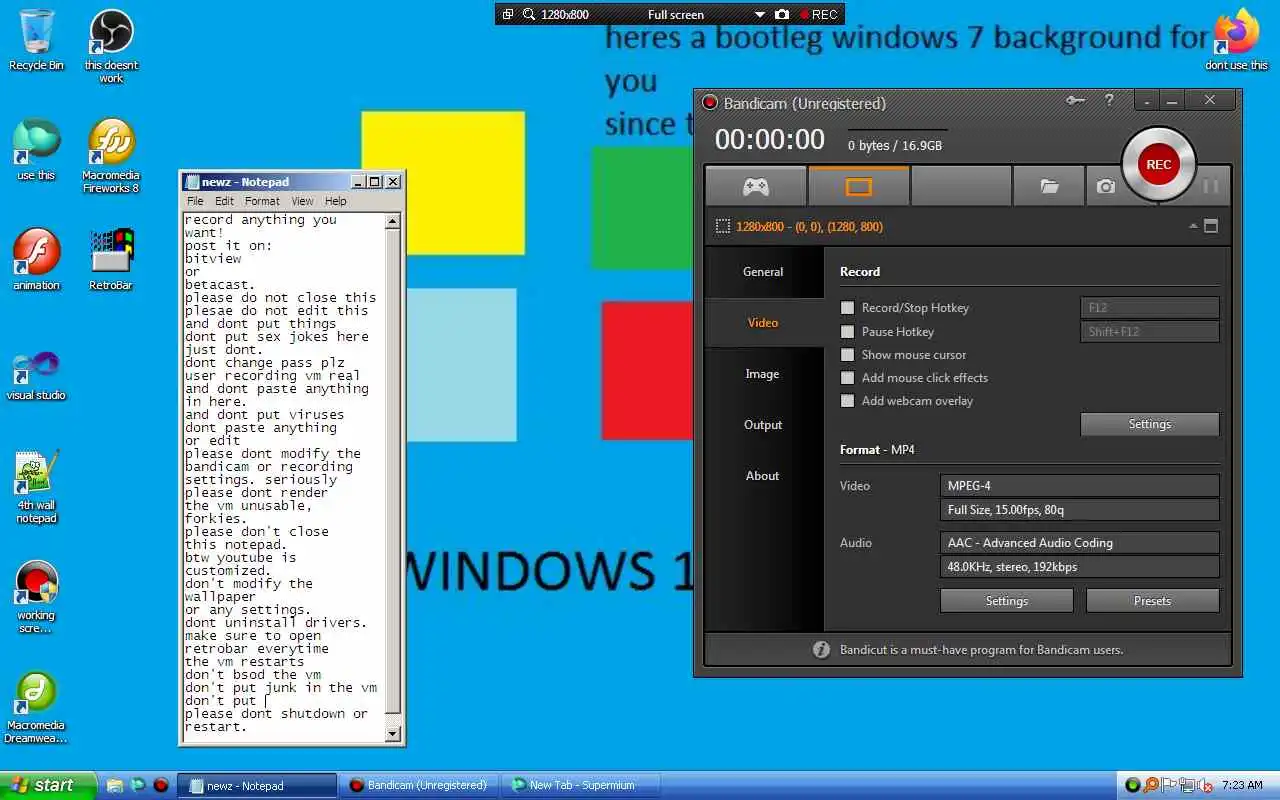Switch to Bandicam General tab
Image resolution: width=1280 pixels, height=800 pixels.
[763, 272]
